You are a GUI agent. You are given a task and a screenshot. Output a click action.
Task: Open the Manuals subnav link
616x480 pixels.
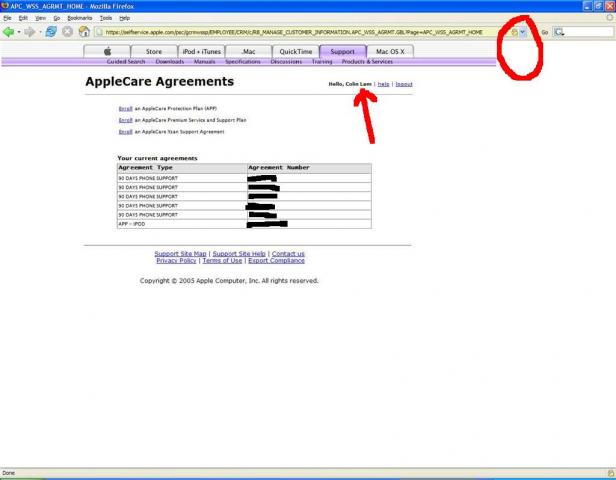(204, 62)
